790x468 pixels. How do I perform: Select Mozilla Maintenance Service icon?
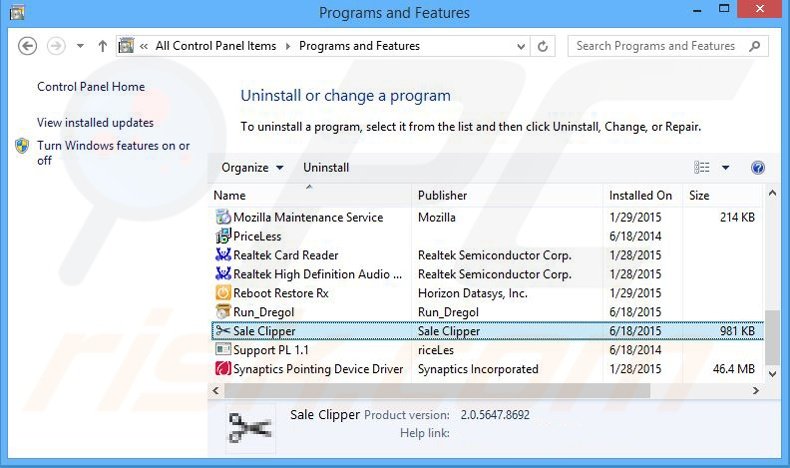pyautogui.click(x=223, y=217)
